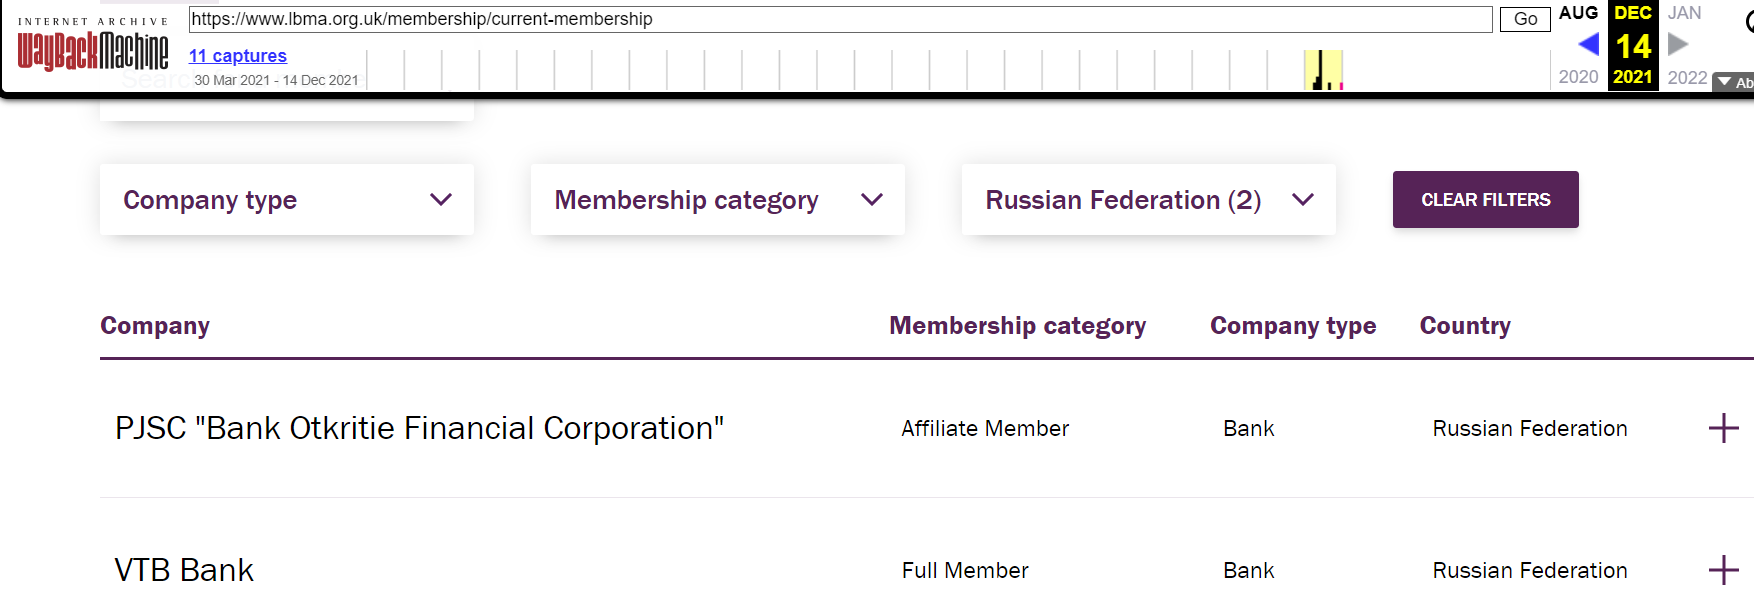Click the gray next capture arrow
Screen dimensions: 1754x616
[1678, 44]
